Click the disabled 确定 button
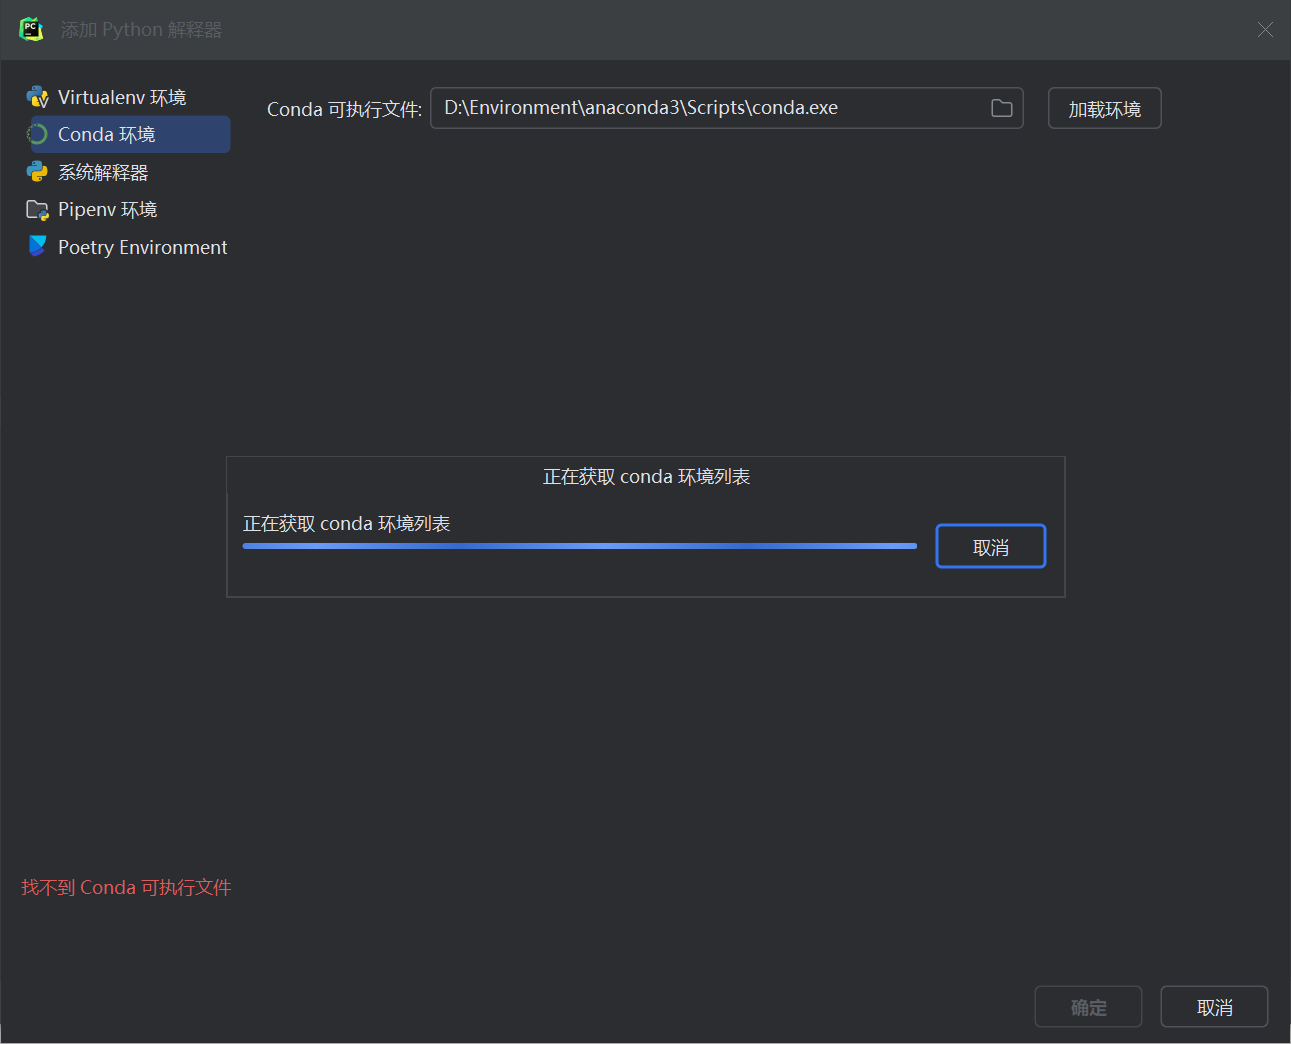The height and width of the screenshot is (1044, 1291). (1088, 1007)
